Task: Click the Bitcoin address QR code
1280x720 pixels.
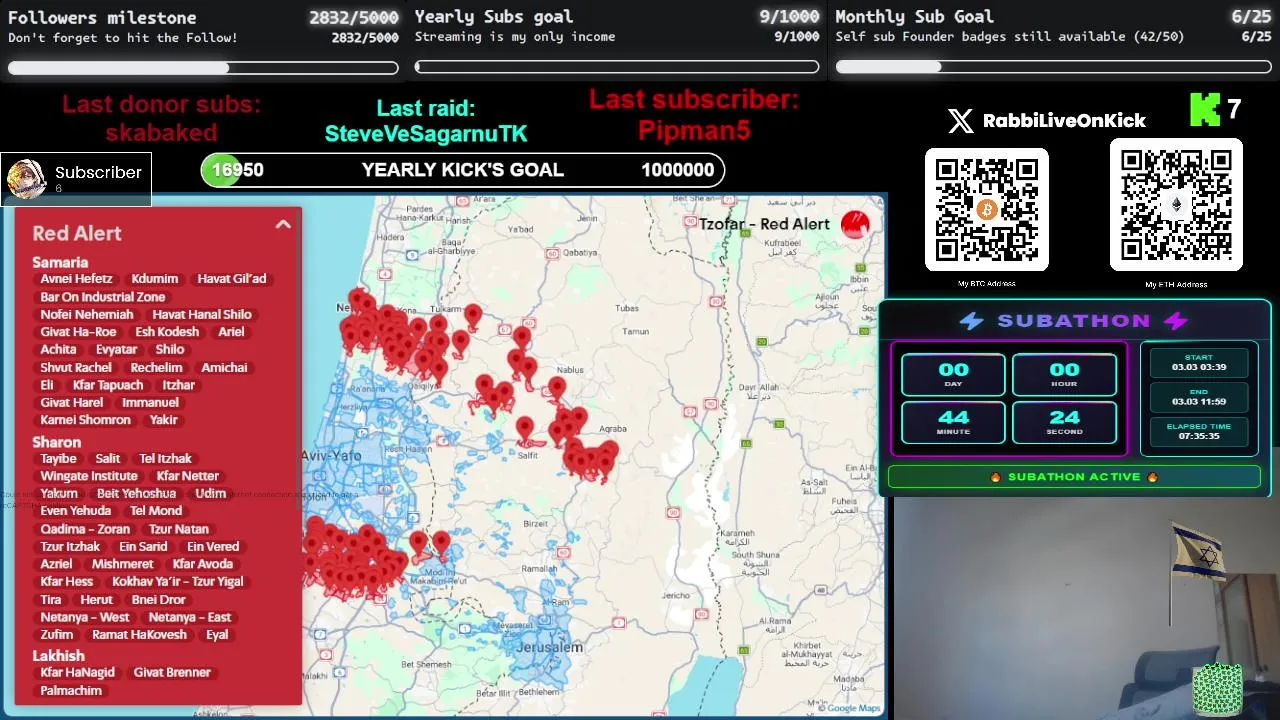Action: pos(987,210)
